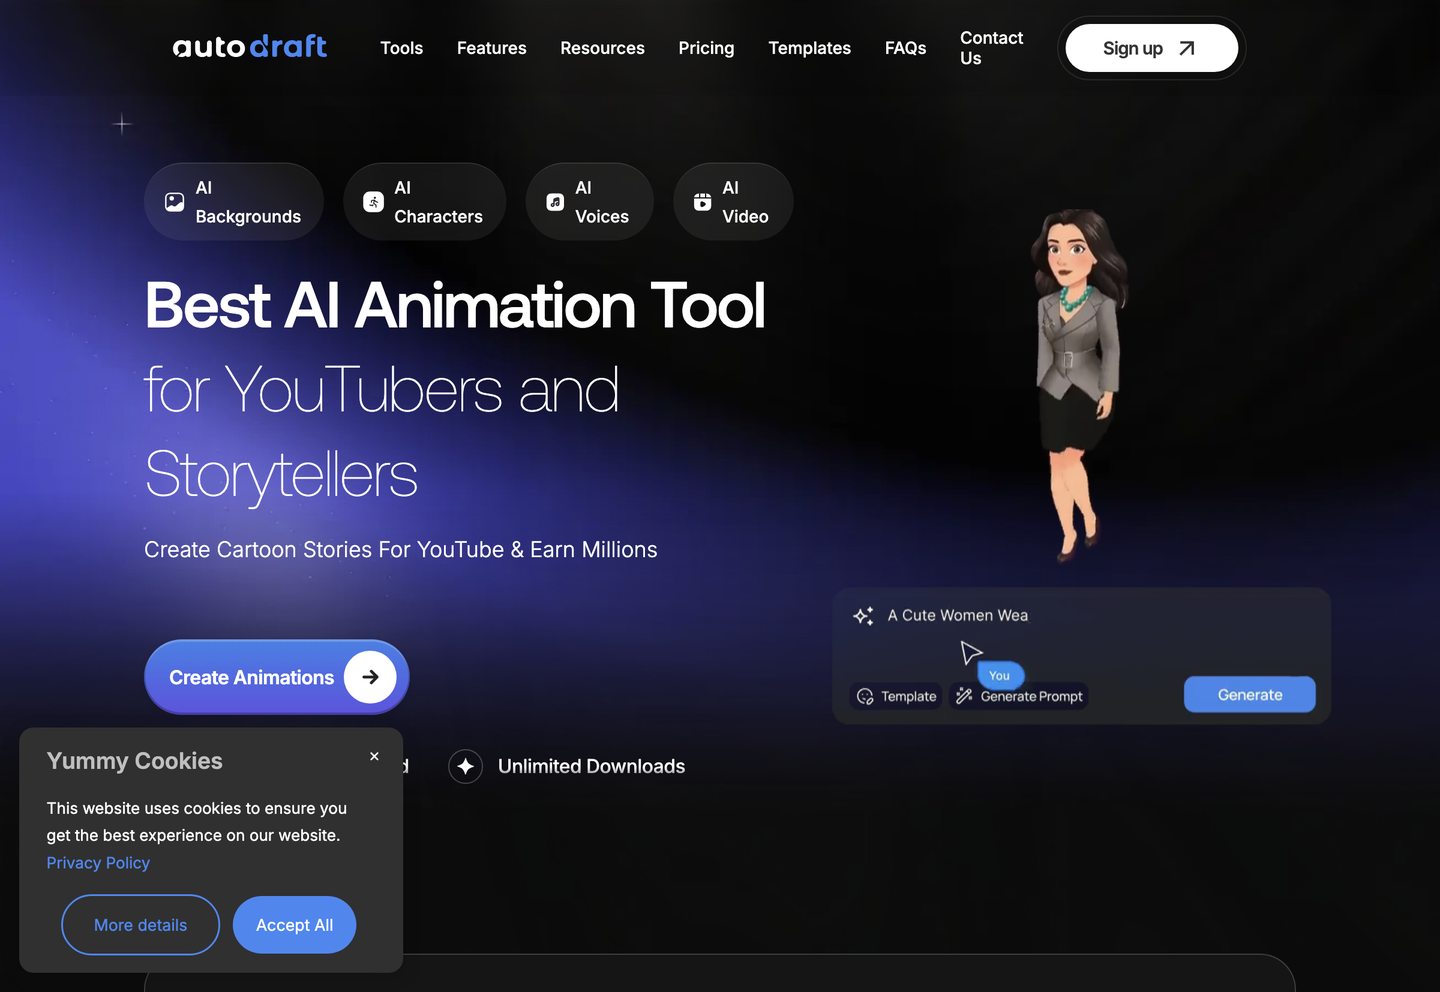Click the blue Generate button

pyautogui.click(x=1249, y=695)
